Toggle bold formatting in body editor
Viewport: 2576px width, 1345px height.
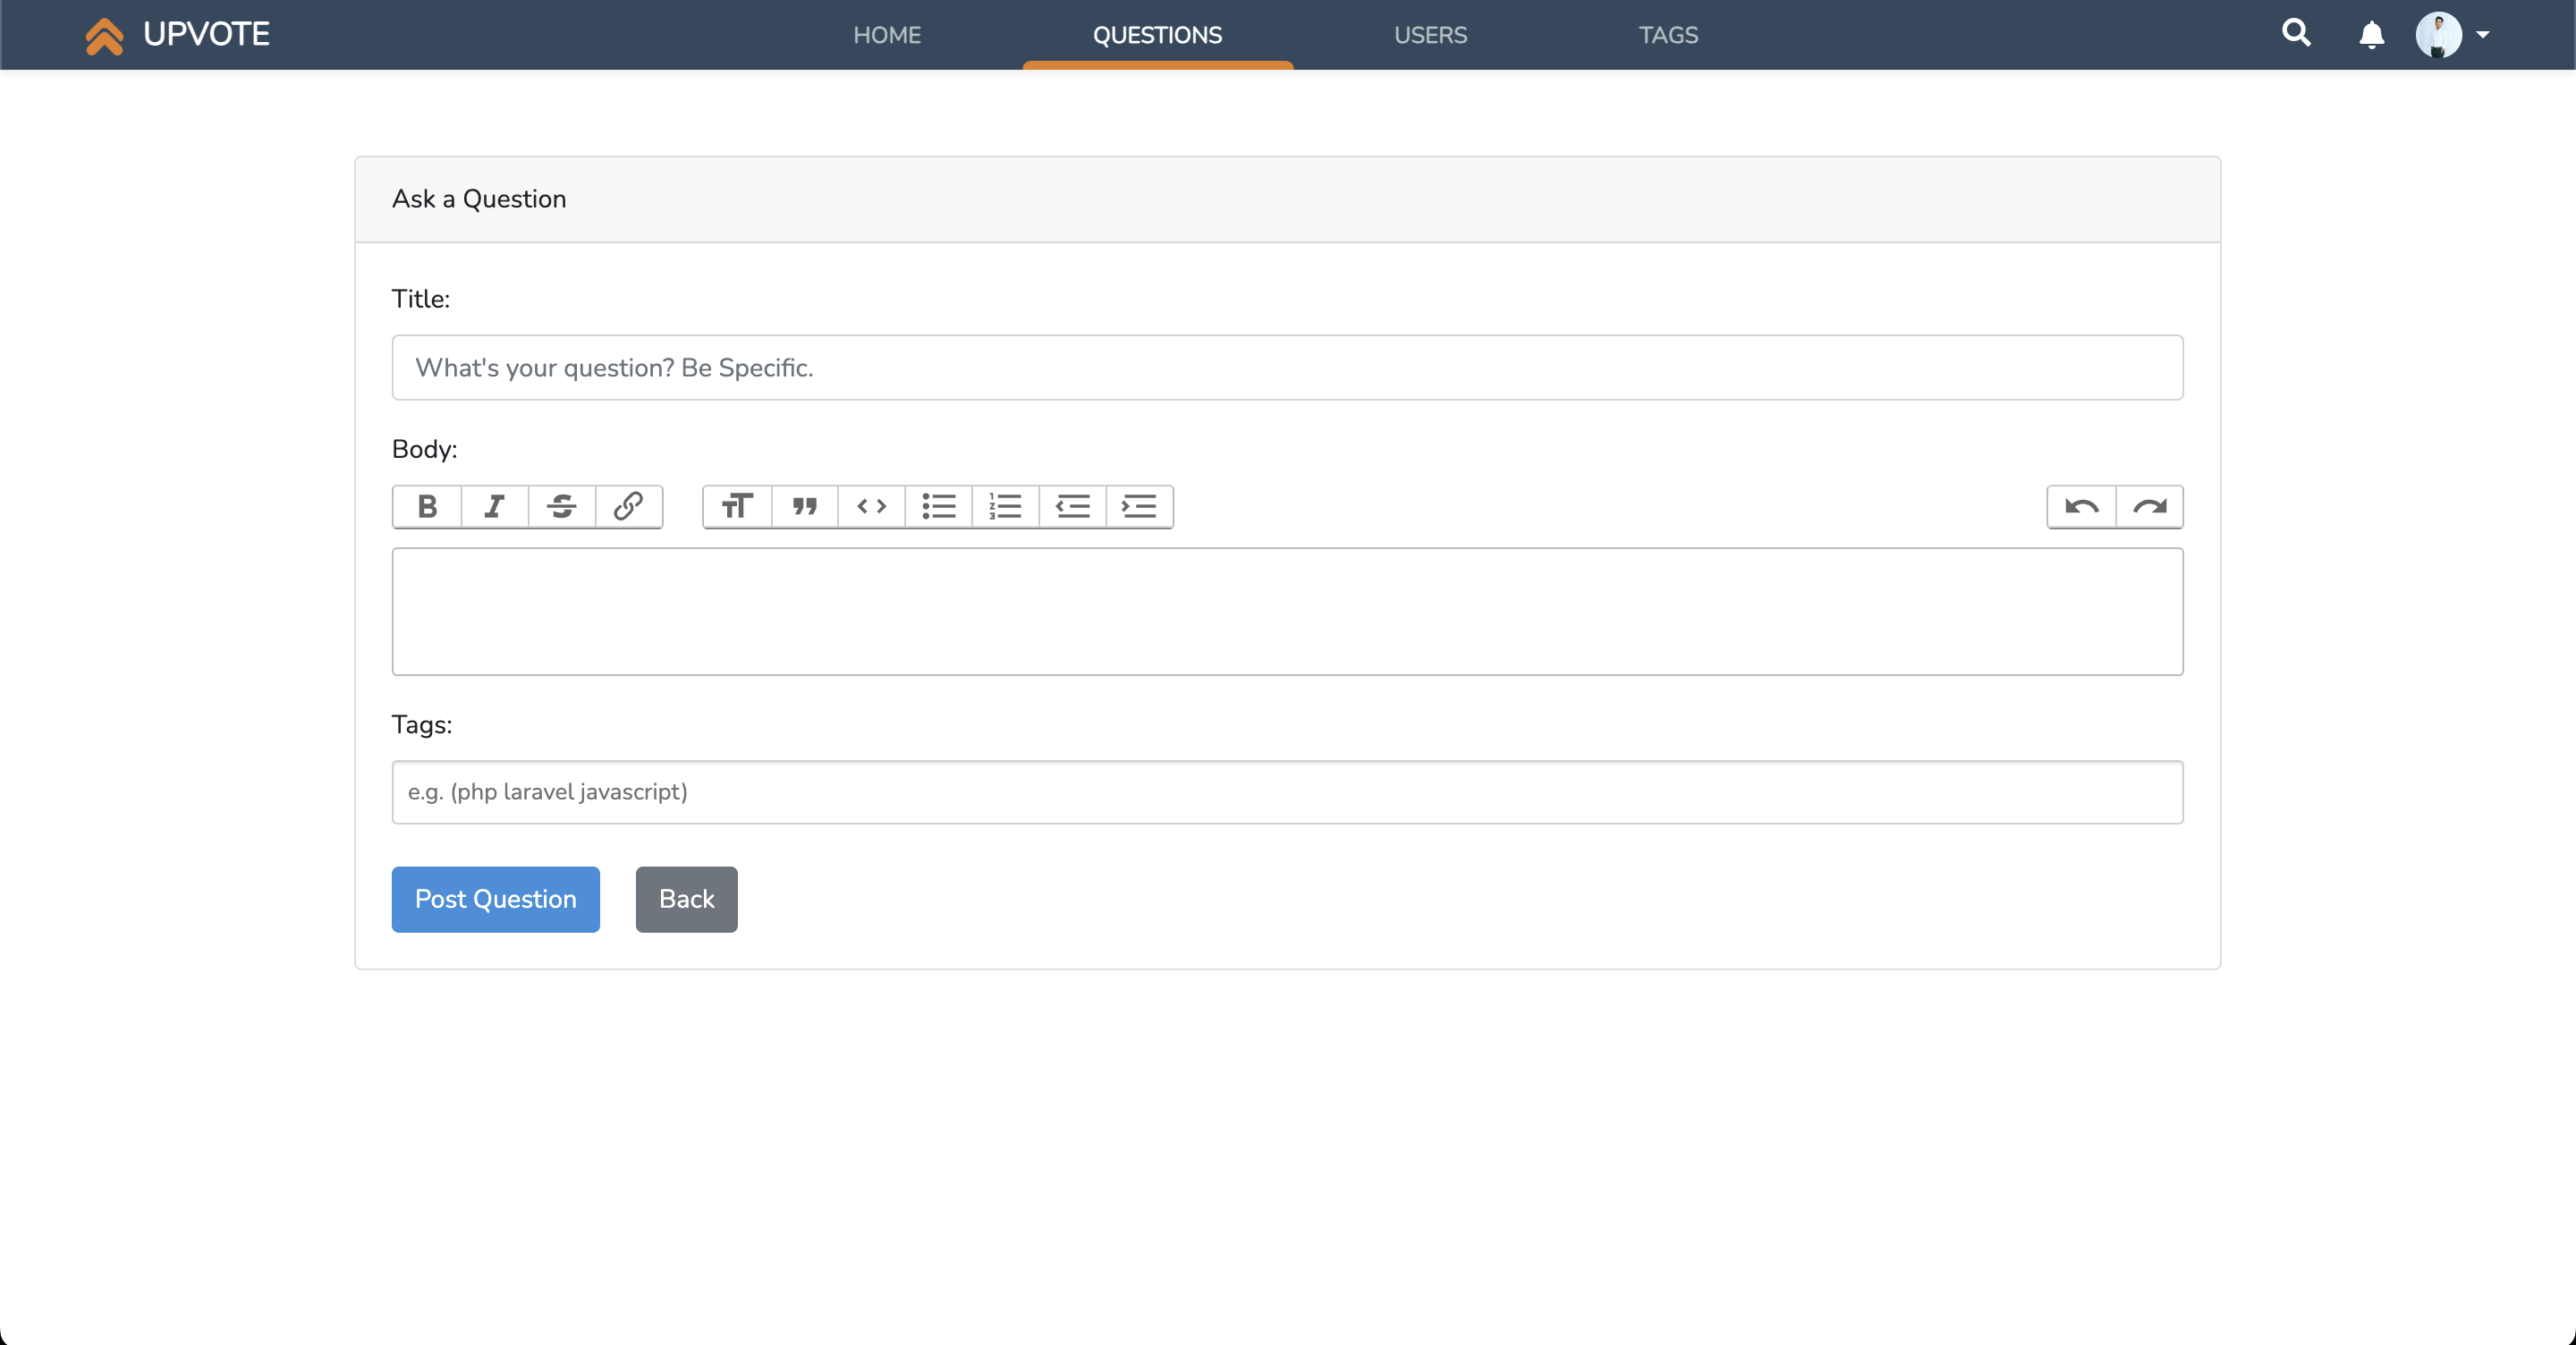click(x=428, y=506)
